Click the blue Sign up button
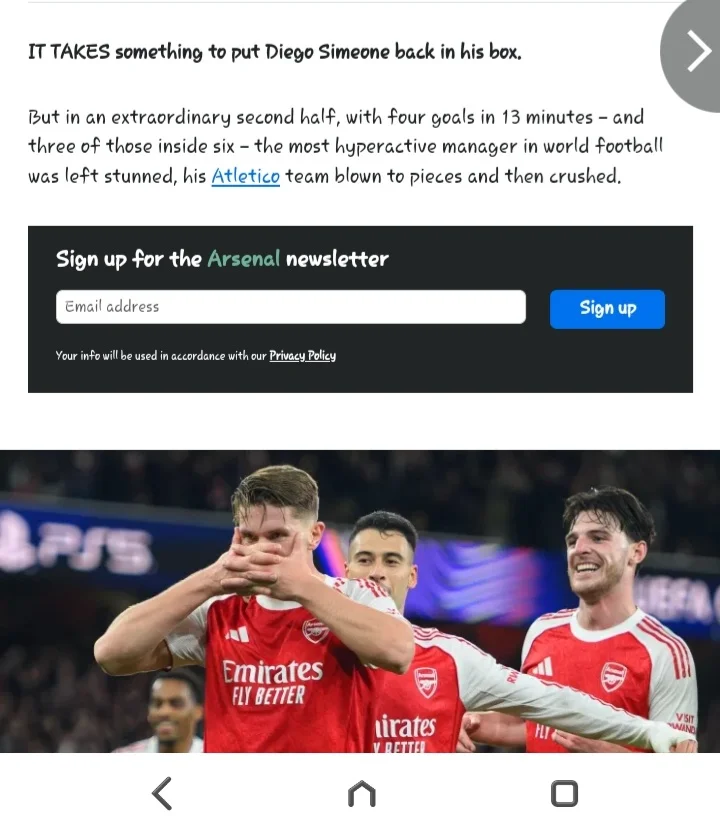The image size is (720, 837). pos(607,309)
